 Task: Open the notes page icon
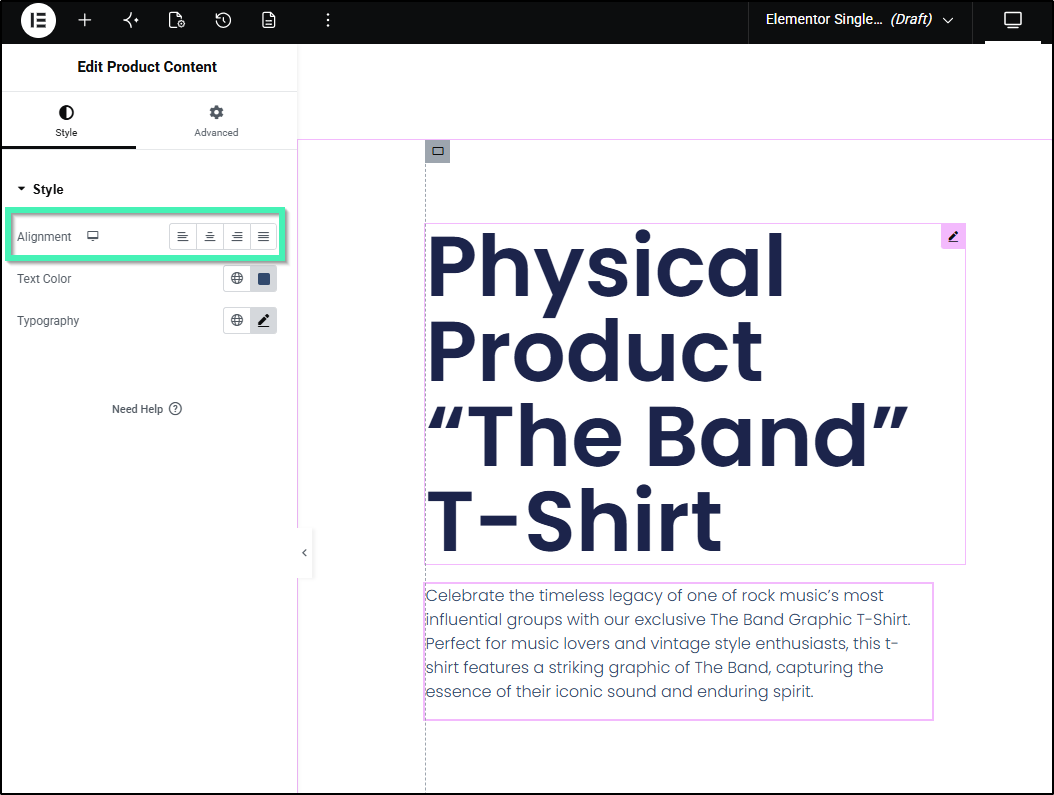pos(269,20)
